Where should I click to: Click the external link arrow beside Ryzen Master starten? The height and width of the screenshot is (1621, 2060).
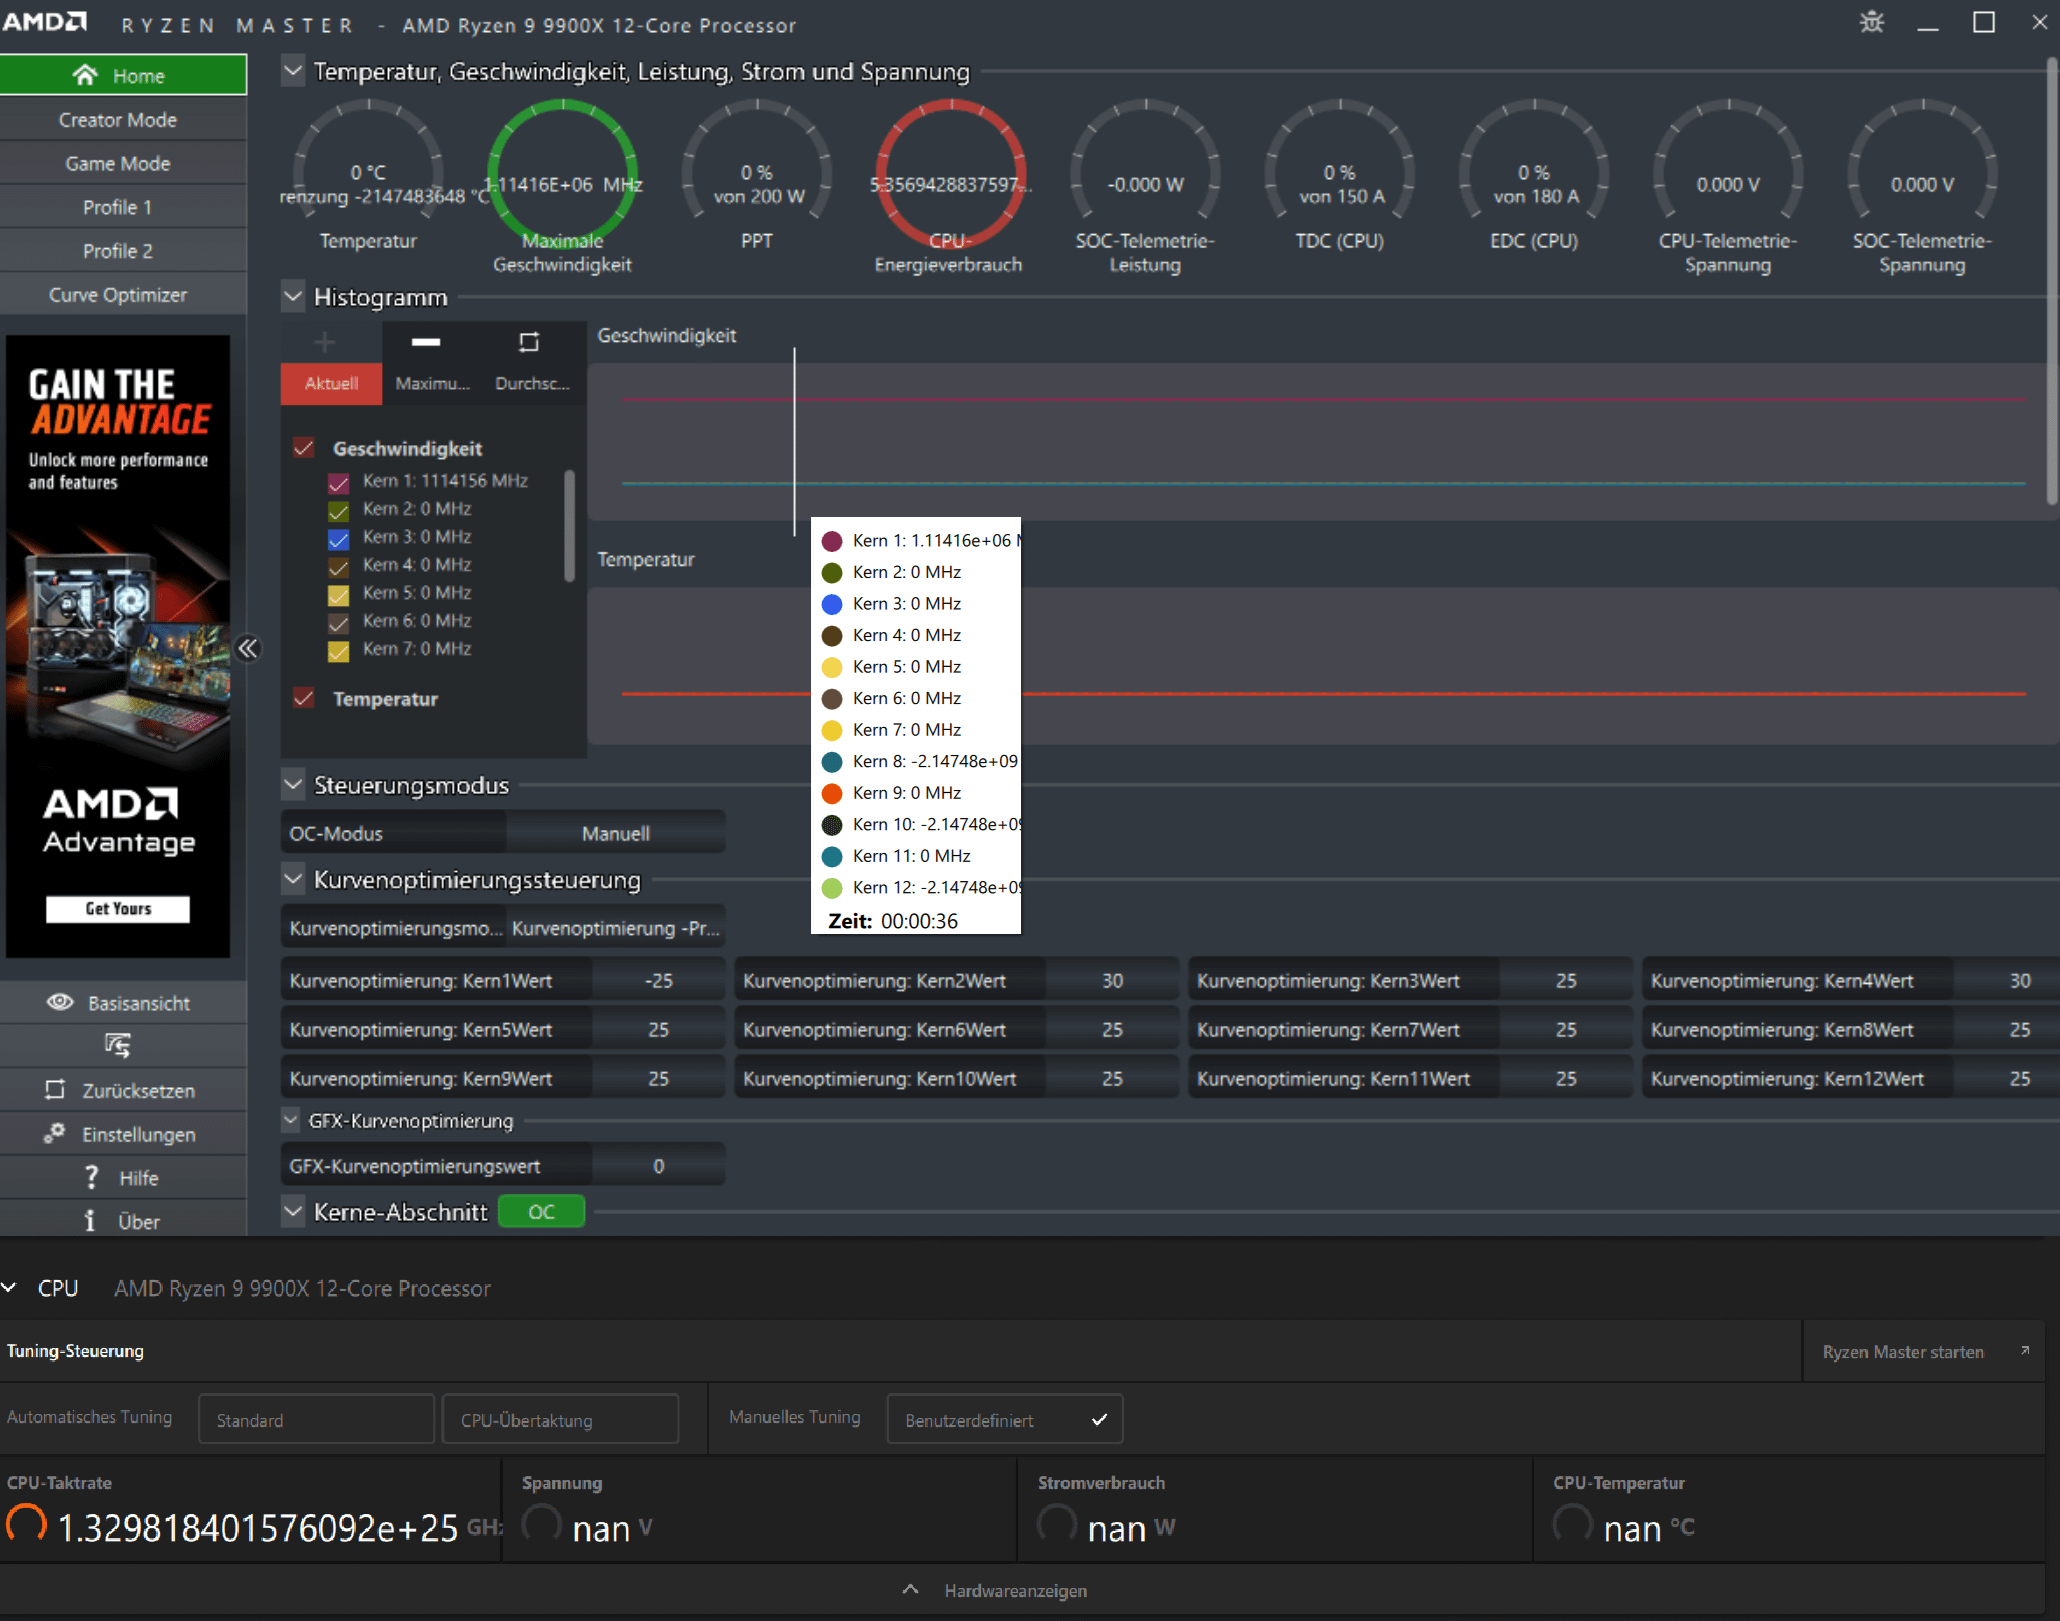(x=2025, y=1350)
